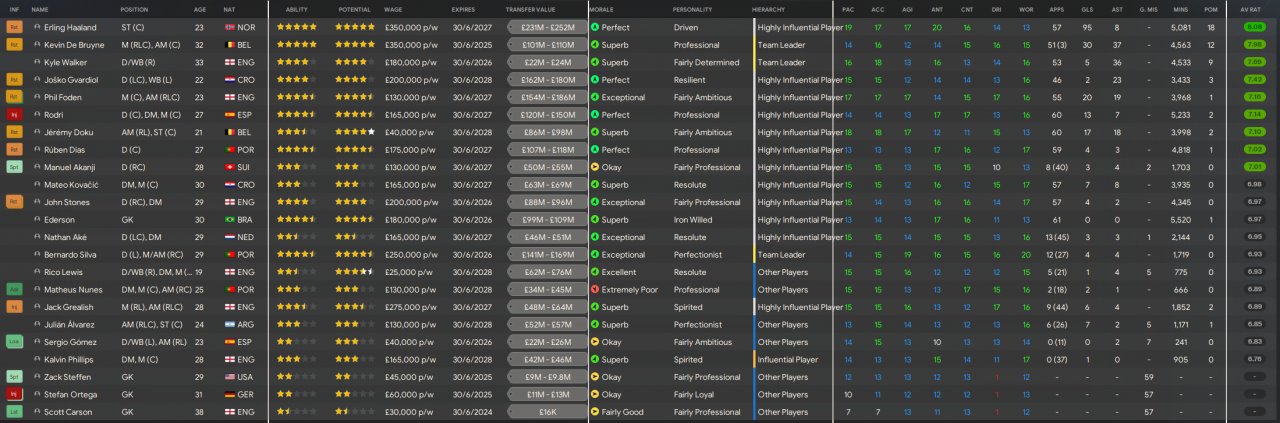Click the injury badge next to Jérémy Doku
The width and height of the screenshot is (1280, 423).
[14, 133]
